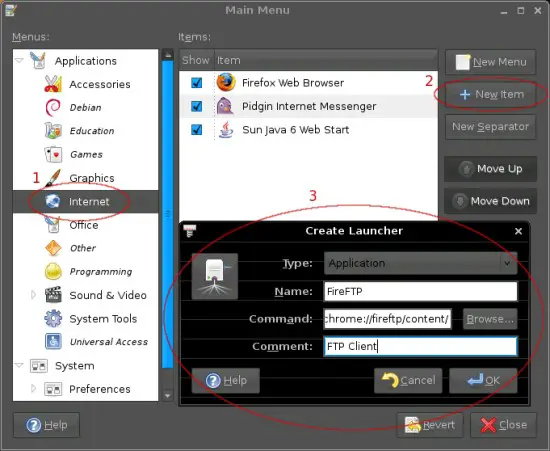Click into the Name field containing FireFTP
Viewport: 550px width, 451px height.
[x=420, y=291]
